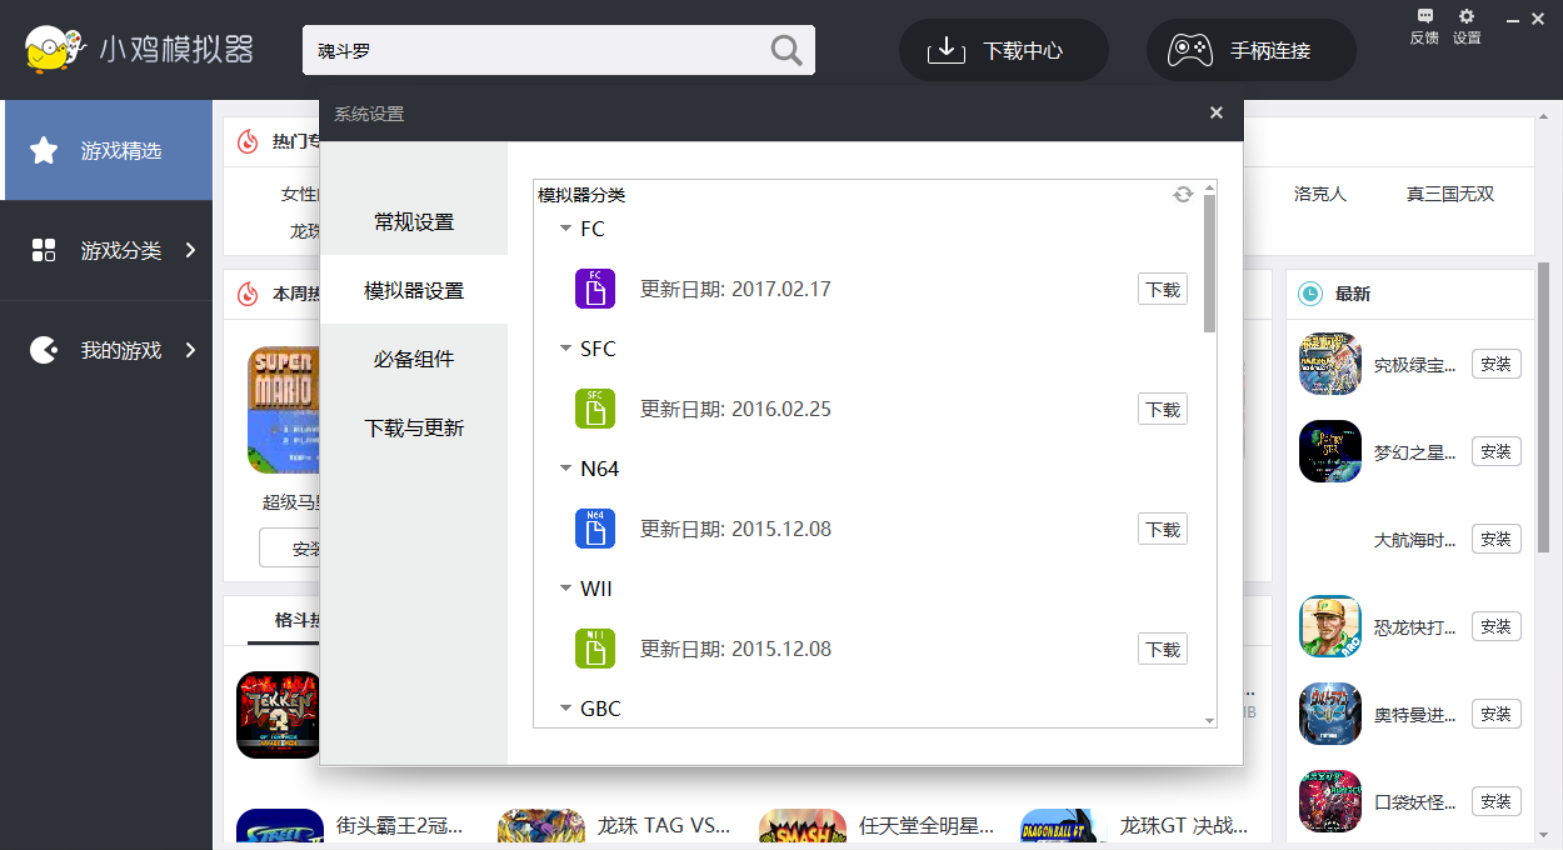Image resolution: width=1563 pixels, height=850 pixels.
Task: Open the 恐龙快打 game icon
Action: tap(1330, 626)
